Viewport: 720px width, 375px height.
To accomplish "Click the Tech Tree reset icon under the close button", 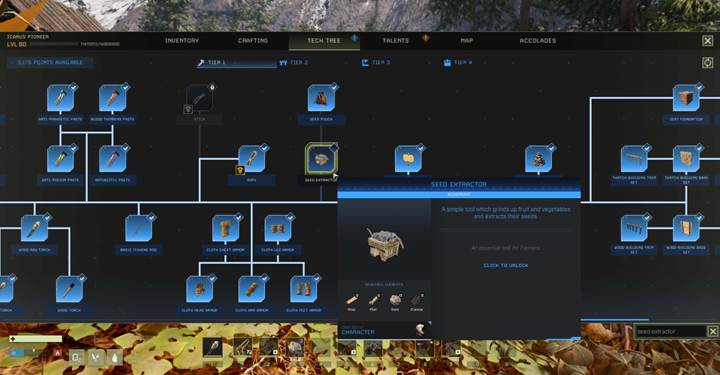I will click(708, 62).
